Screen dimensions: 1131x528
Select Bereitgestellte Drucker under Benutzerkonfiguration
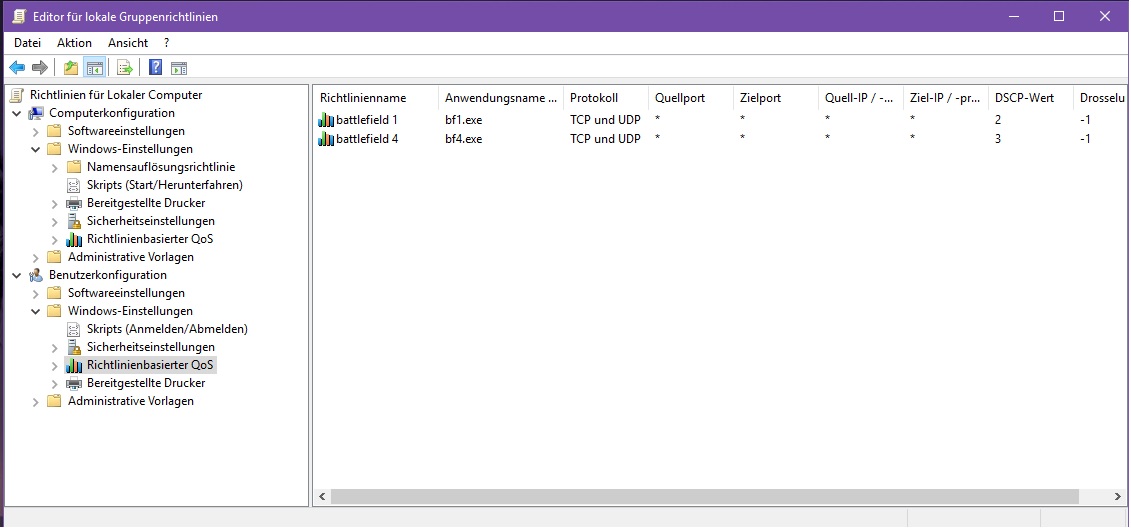pyautogui.click(x=146, y=383)
